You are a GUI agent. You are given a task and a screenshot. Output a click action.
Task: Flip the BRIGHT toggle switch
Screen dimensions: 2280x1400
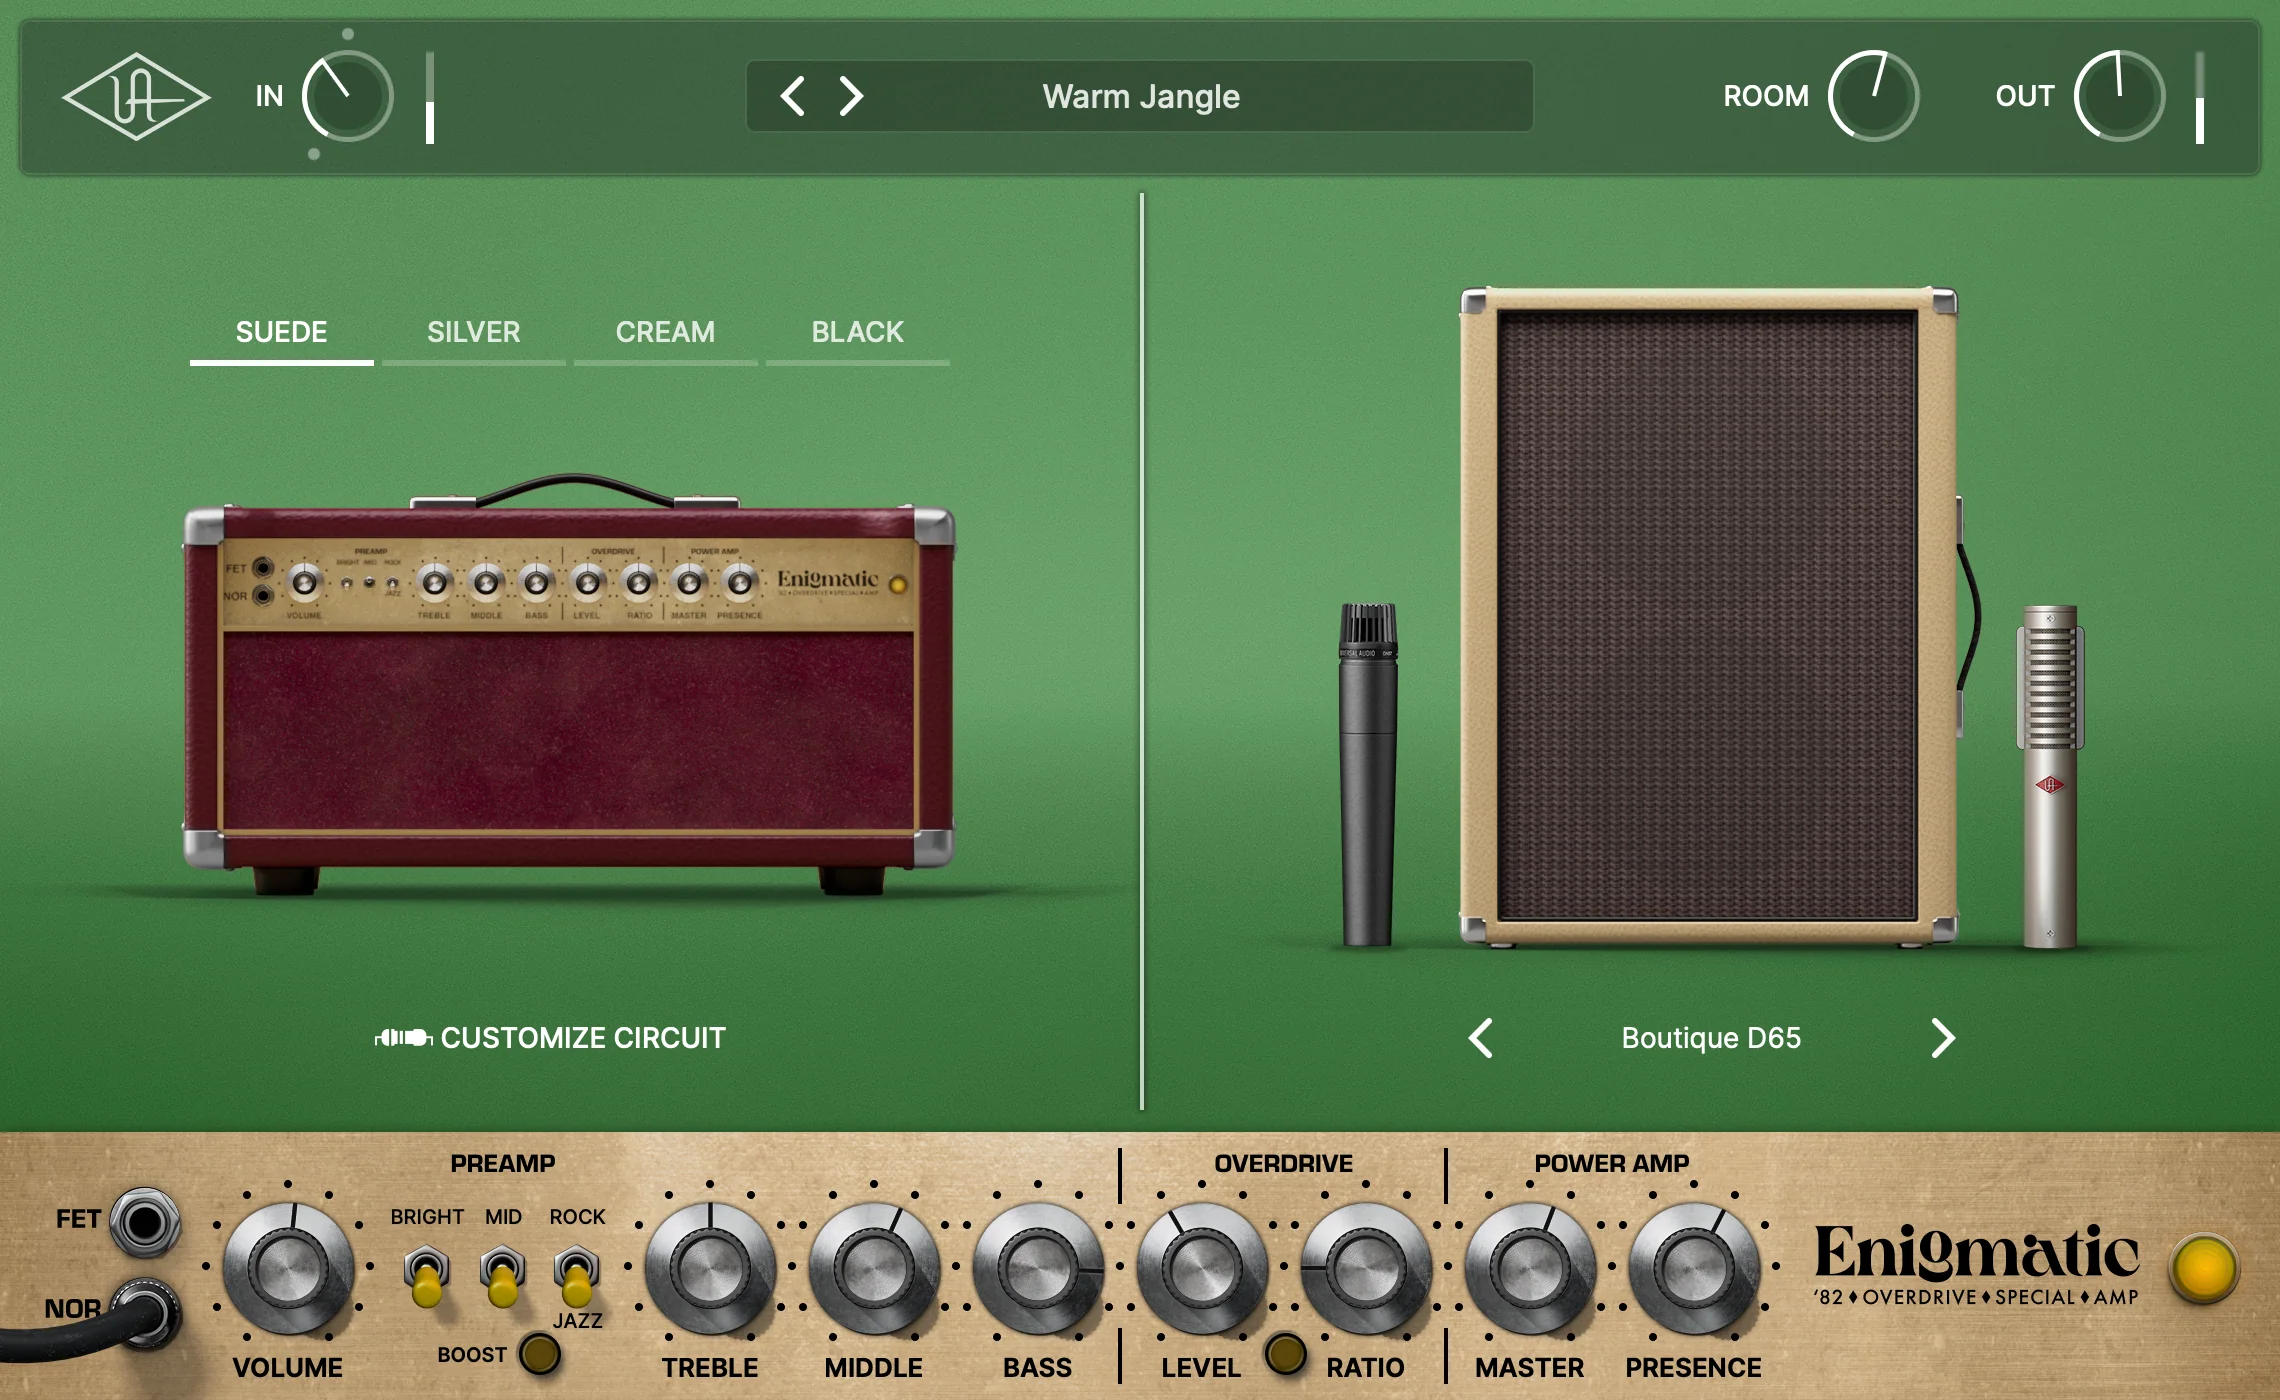pyautogui.click(x=426, y=1275)
